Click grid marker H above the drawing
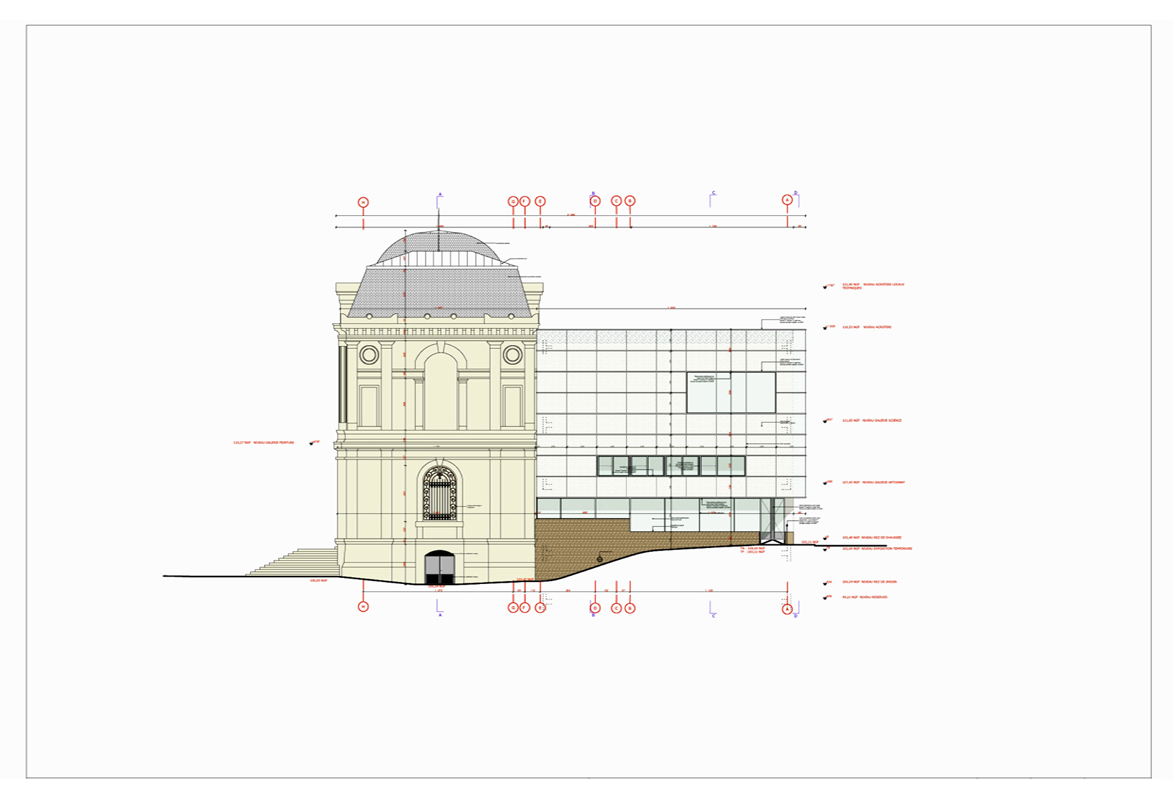 (363, 202)
